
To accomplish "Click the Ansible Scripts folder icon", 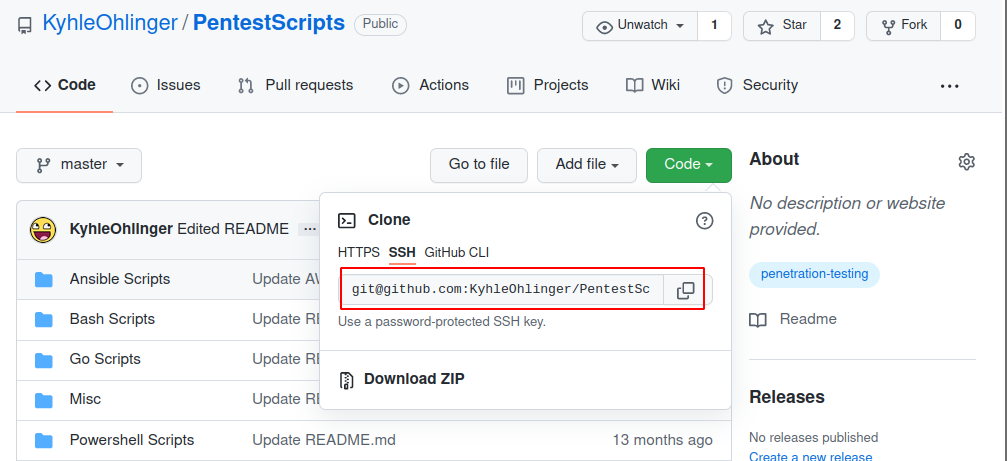I will click(44, 279).
